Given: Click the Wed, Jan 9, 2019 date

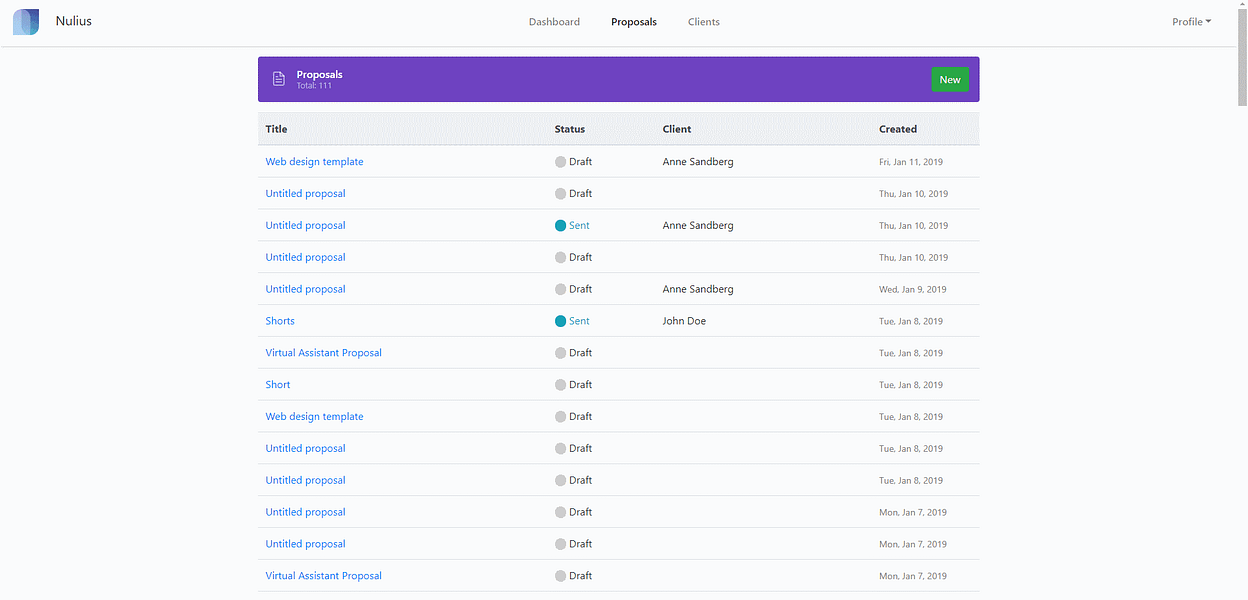Looking at the screenshot, I should click(912, 290).
